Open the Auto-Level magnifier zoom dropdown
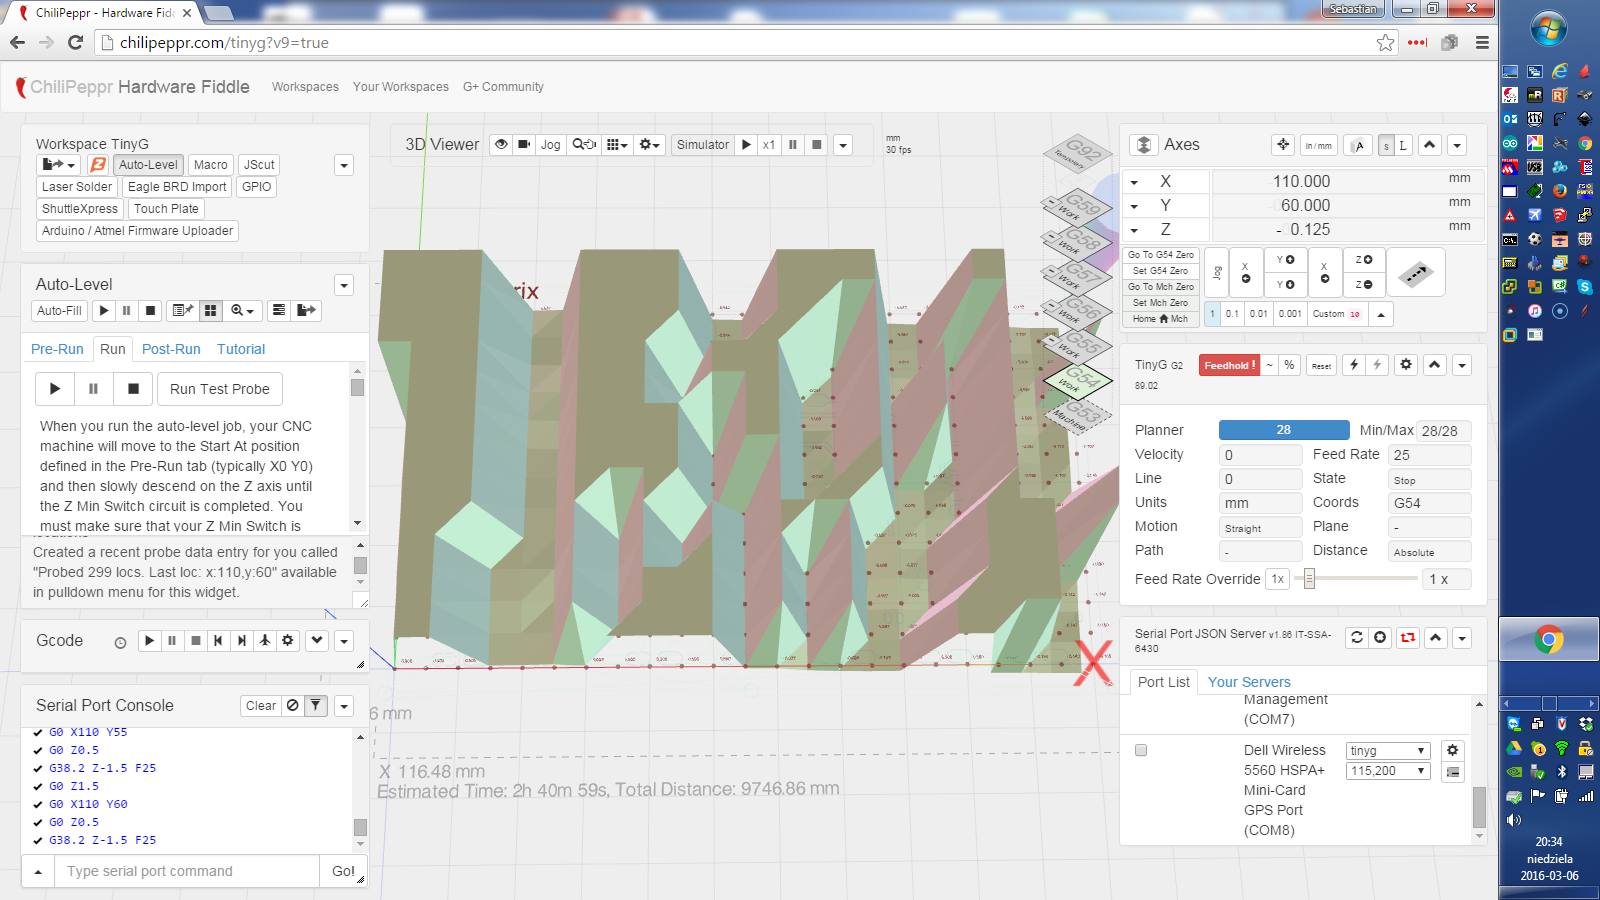The width and height of the screenshot is (1600, 900). (x=243, y=311)
